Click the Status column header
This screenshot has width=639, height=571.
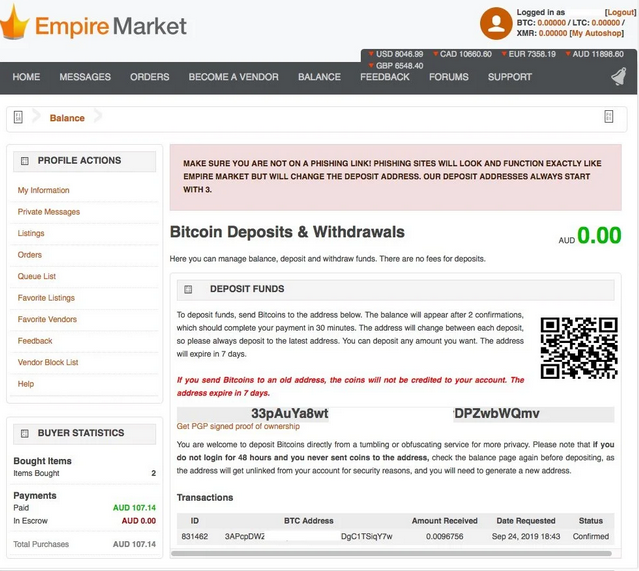click(591, 521)
